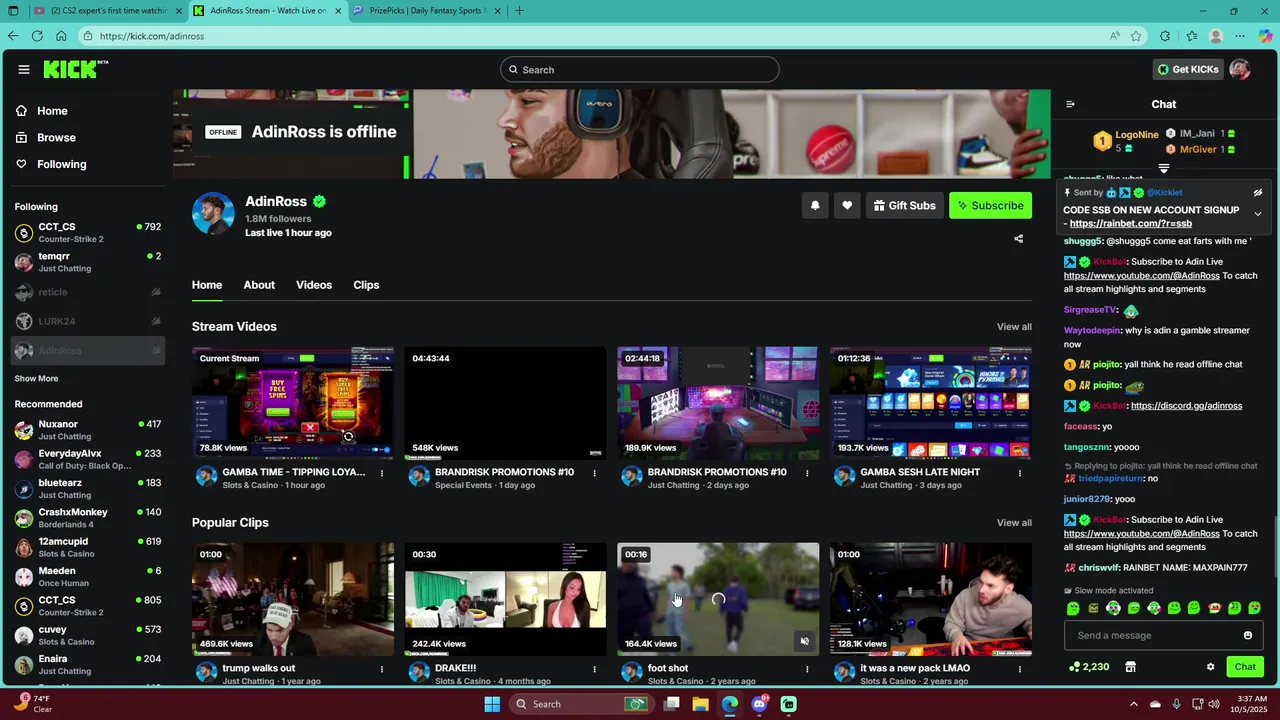Expand the pinned message chevron
Screen dimensions: 1280x720
click(x=1258, y=214)
